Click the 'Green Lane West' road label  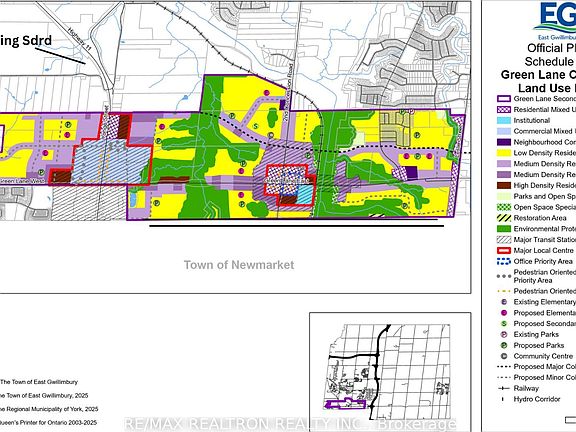coord(23,181)
